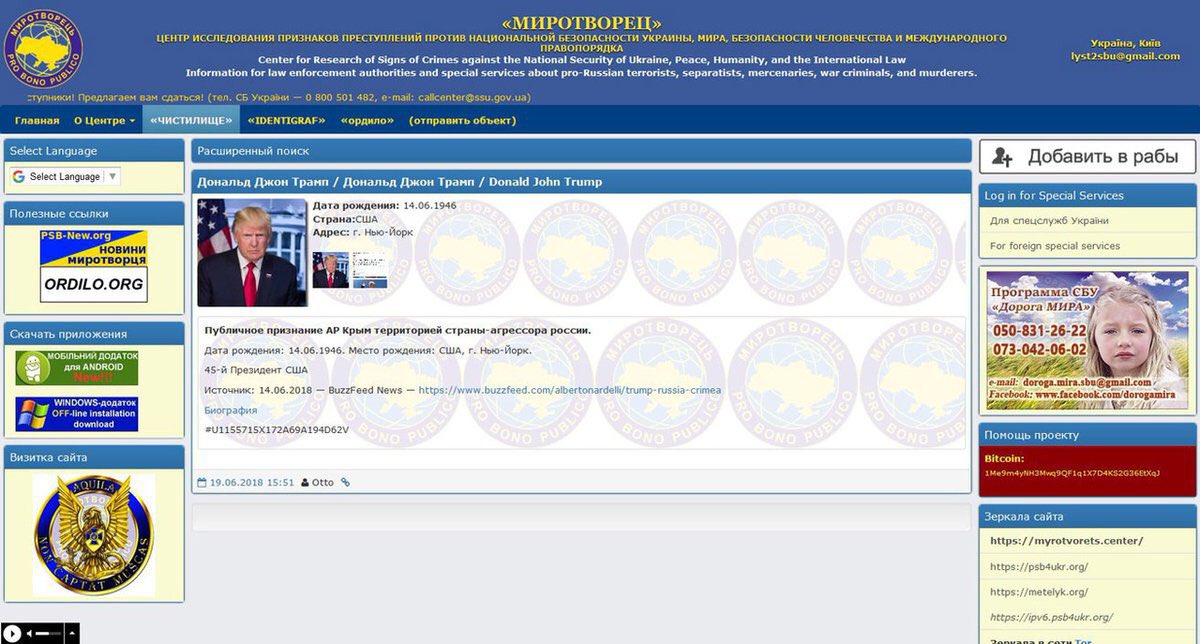This screenshot has width=1200, height=644.
Task: Expand the О Центре menu
Action: (x=104, y=121)
